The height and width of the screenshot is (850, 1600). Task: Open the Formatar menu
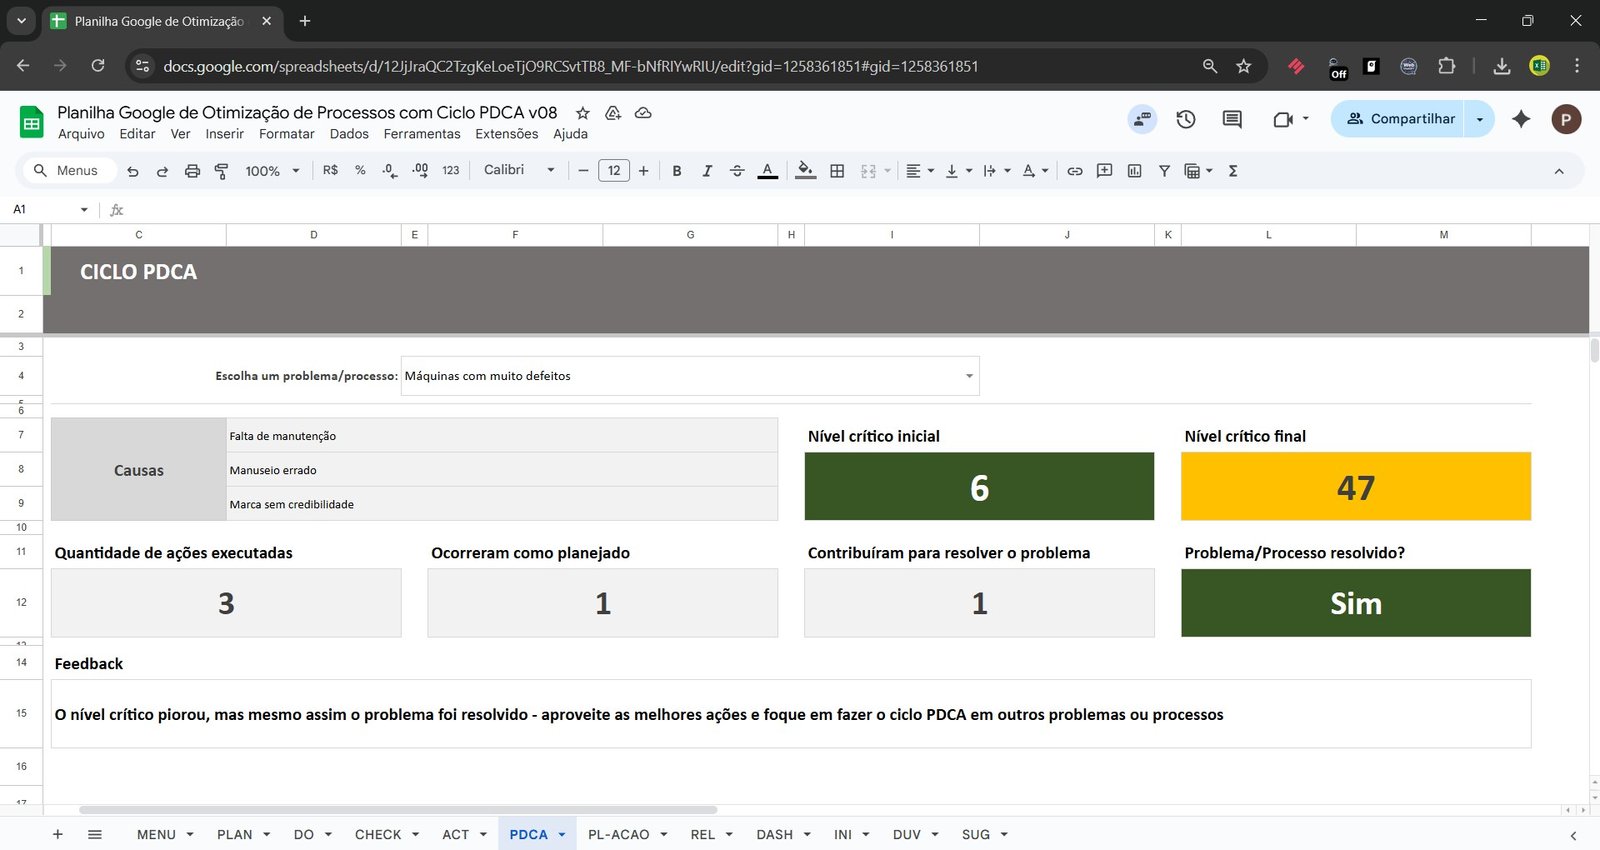pyautogui.click(x=286, y=134)
